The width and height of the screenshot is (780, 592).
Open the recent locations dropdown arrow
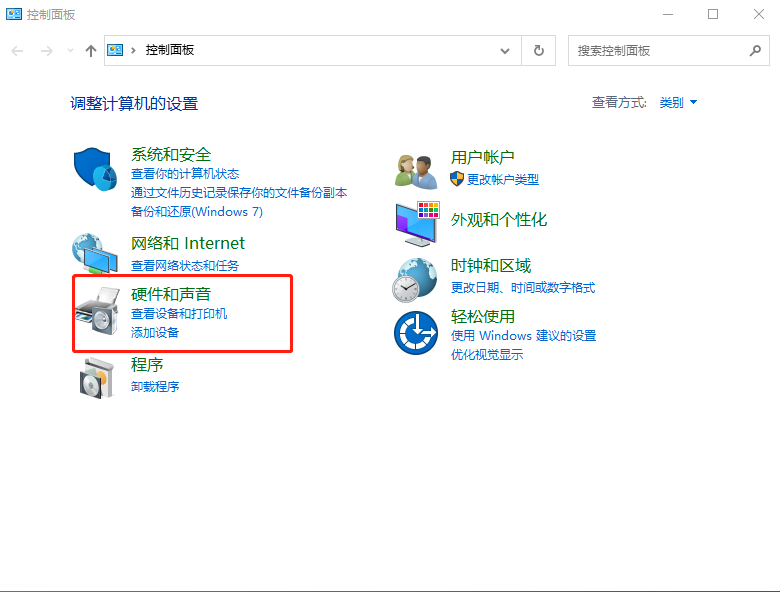70,50
